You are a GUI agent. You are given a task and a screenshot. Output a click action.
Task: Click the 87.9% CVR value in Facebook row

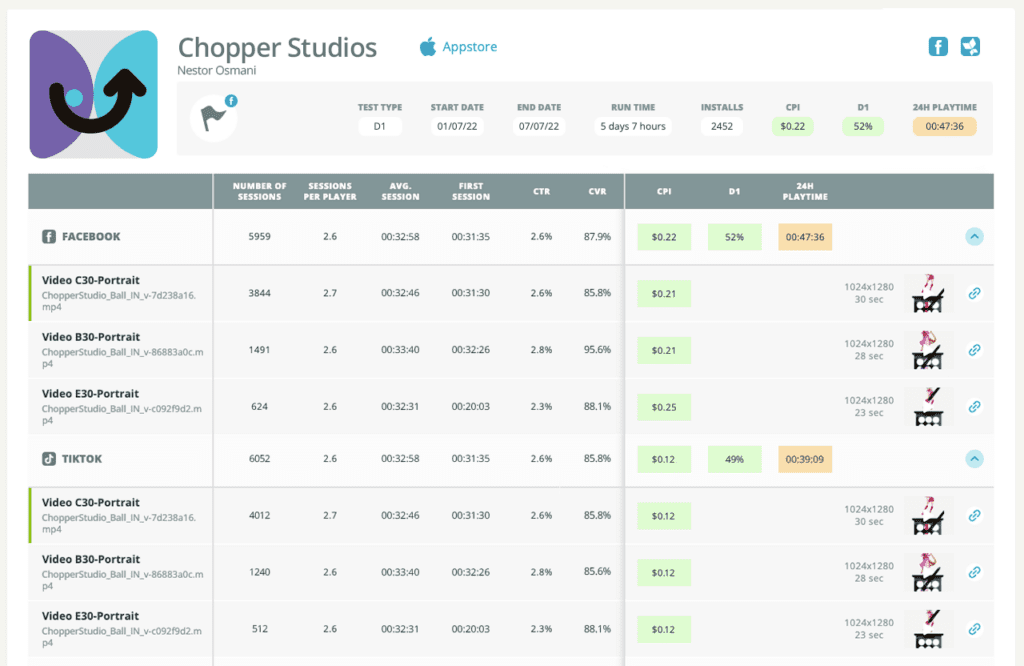(x=598, y=236)
